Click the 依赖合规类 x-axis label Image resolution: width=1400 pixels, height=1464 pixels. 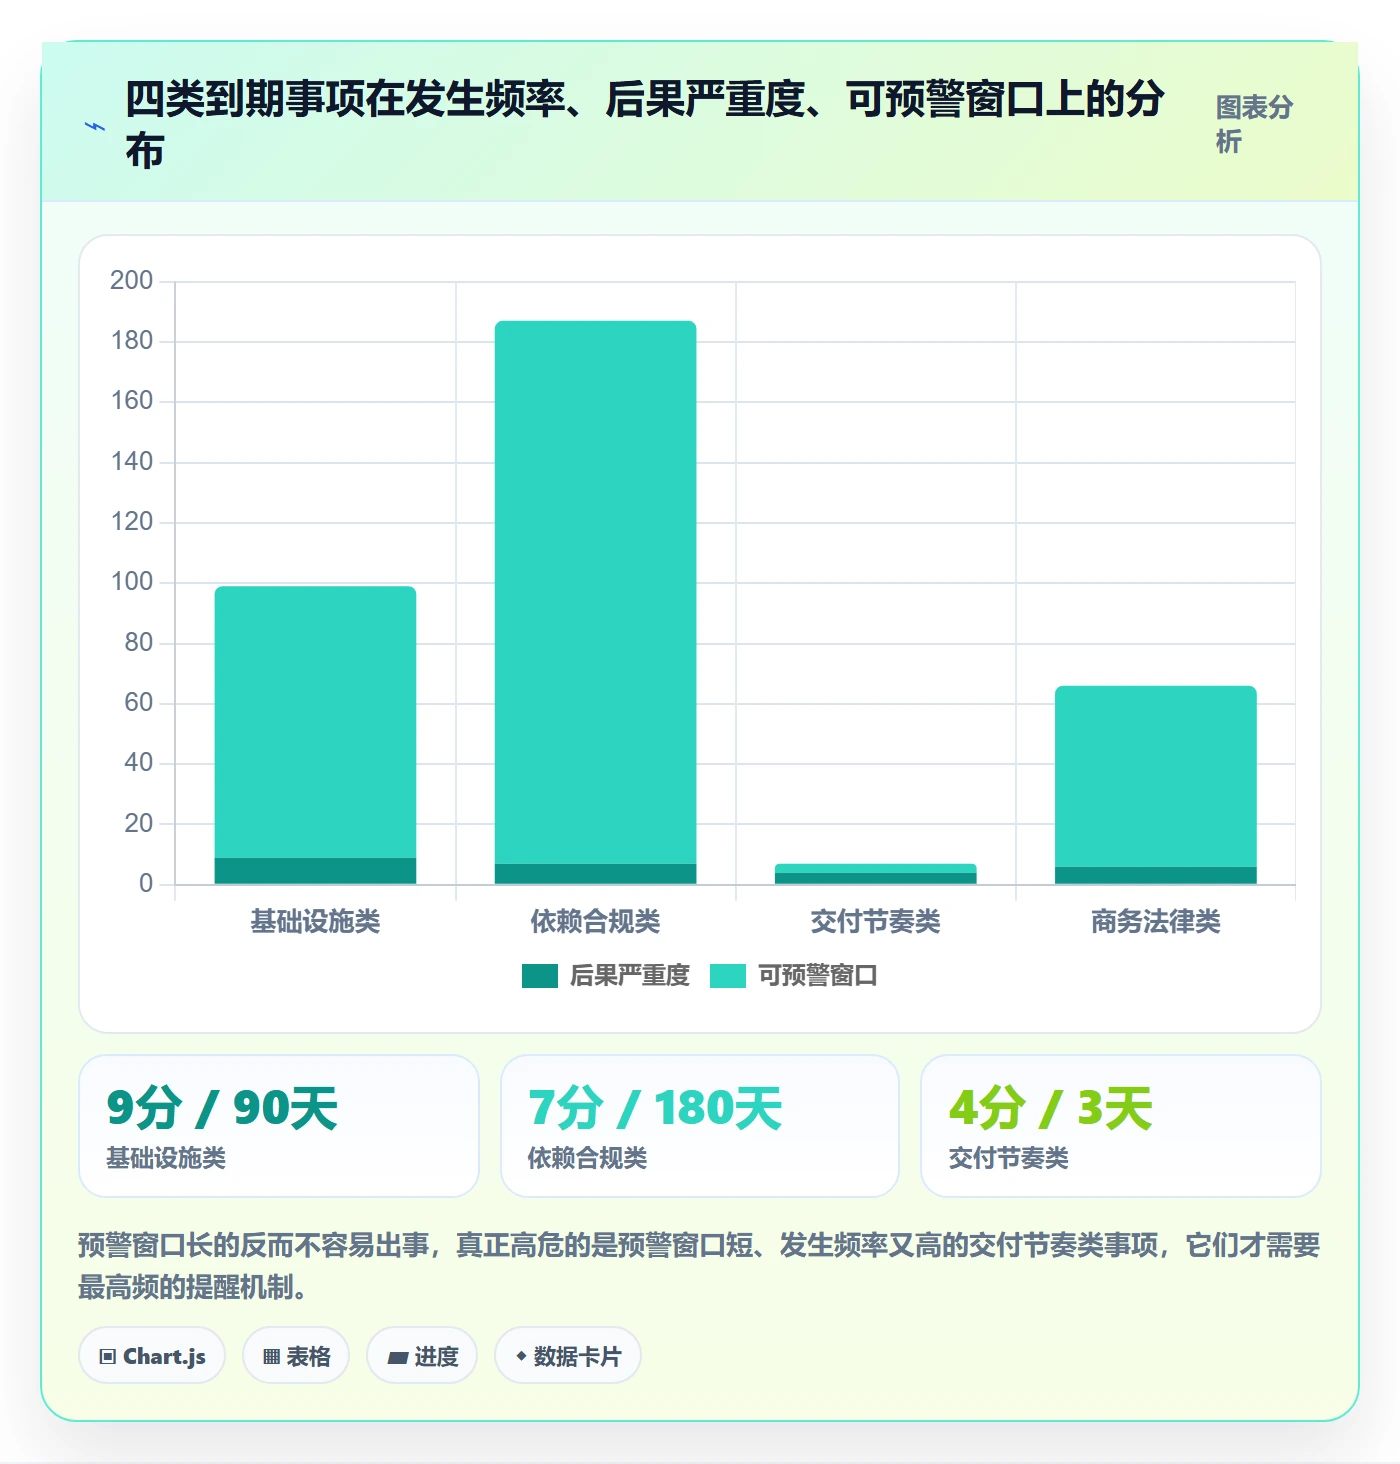coord(595,921)
